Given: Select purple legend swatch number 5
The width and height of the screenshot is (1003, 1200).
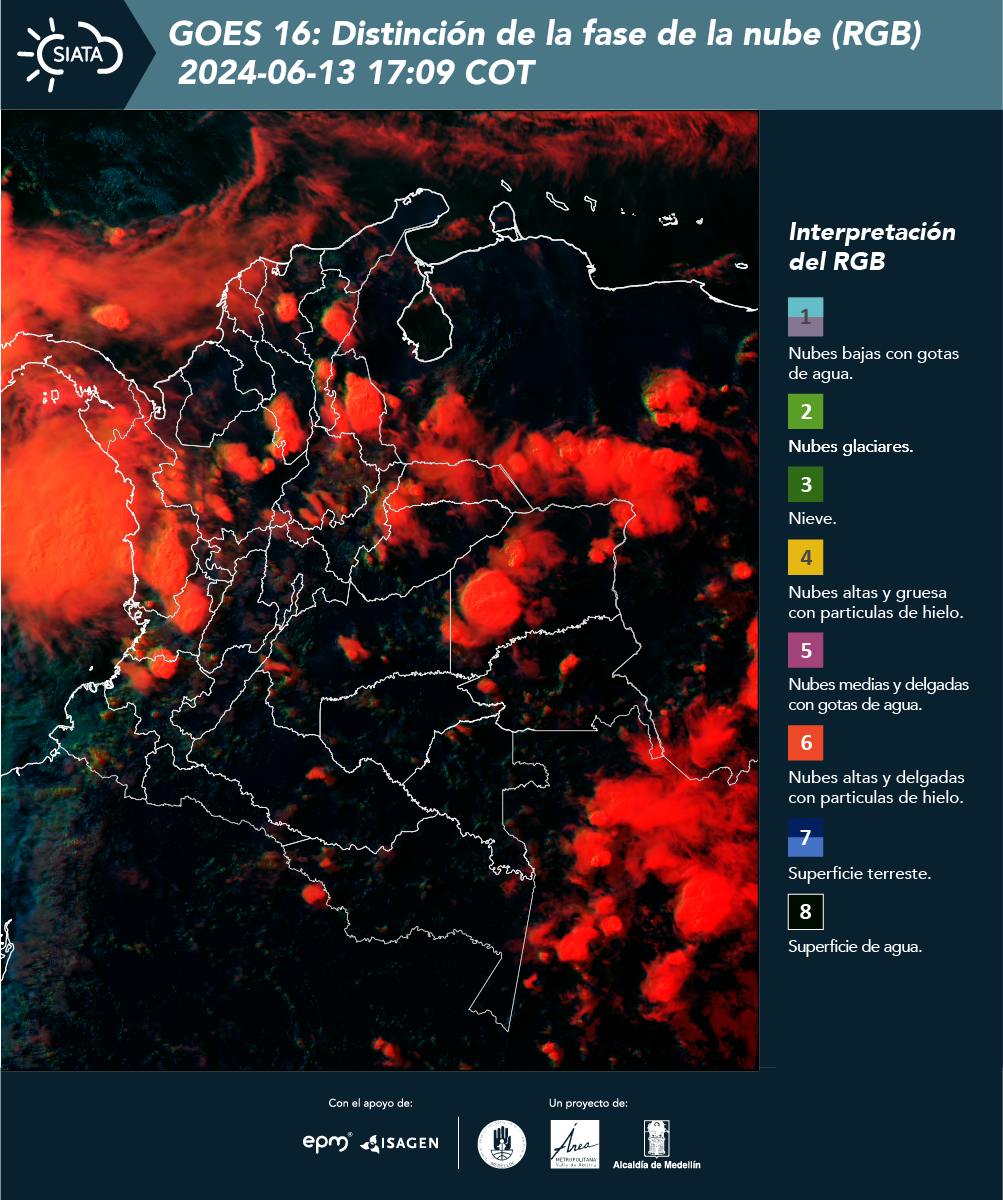Looking at the screenshot, I should 805,650.
